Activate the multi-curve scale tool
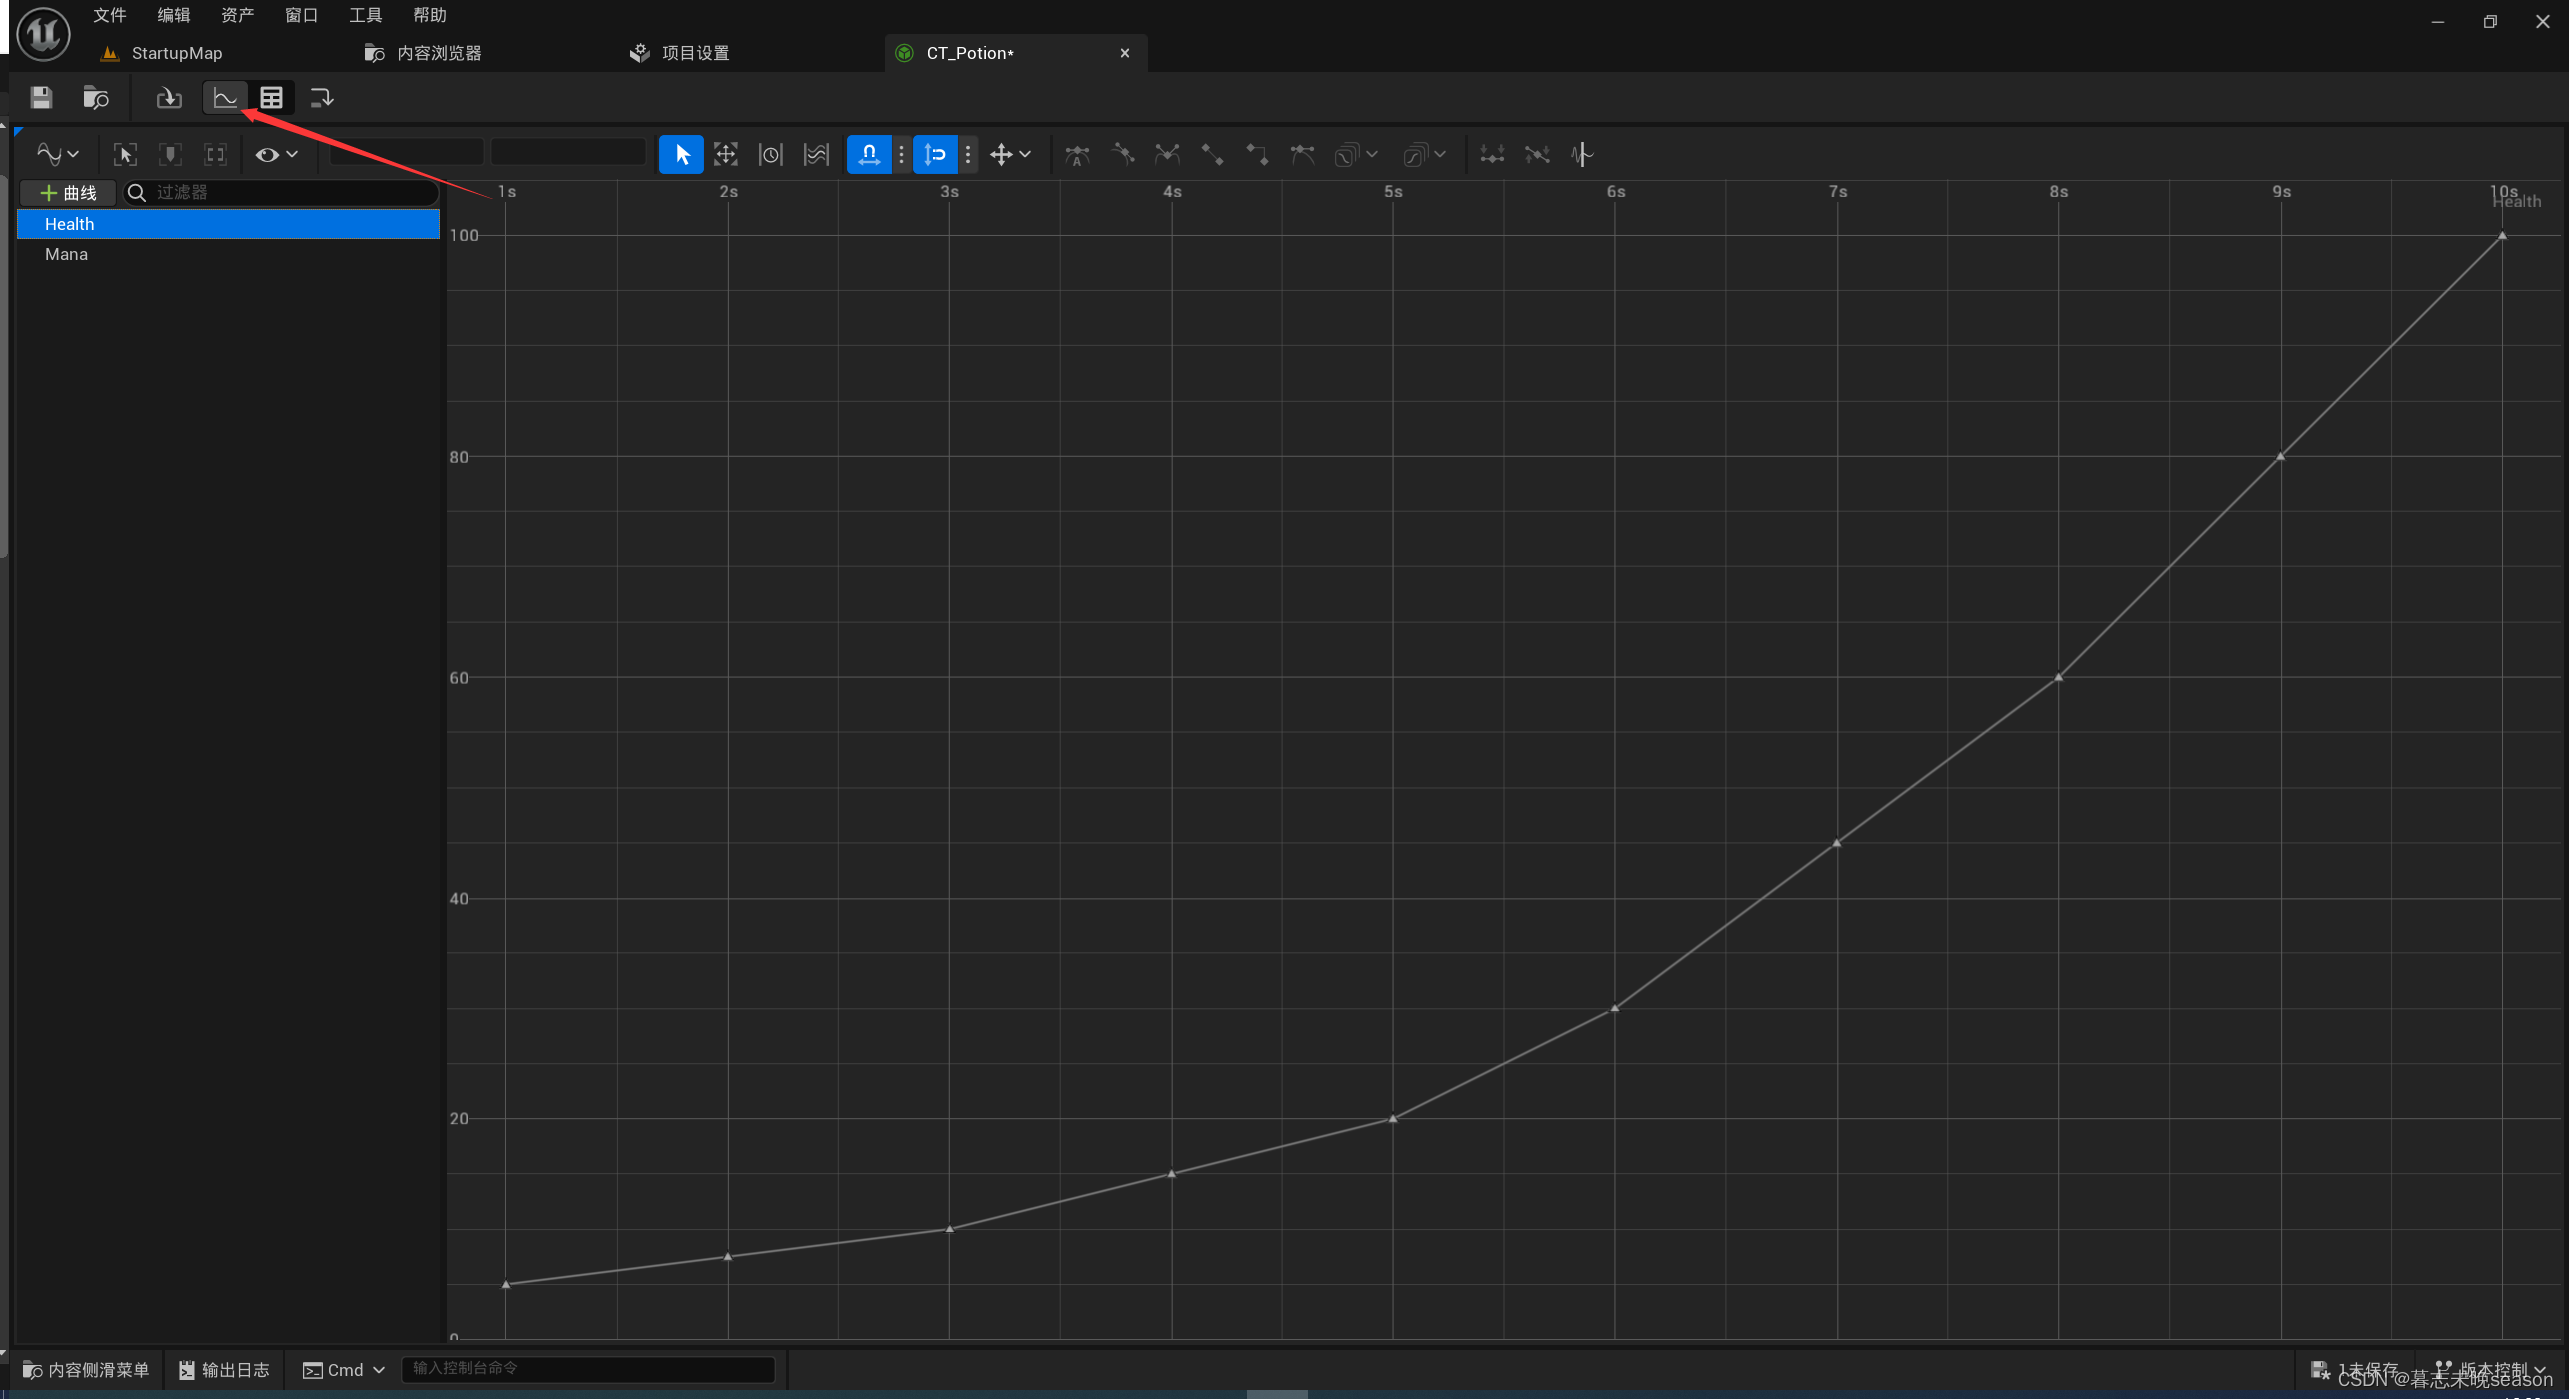Image resolution: width=2569 pixels, height=1399 pixels. coord(816,154)
